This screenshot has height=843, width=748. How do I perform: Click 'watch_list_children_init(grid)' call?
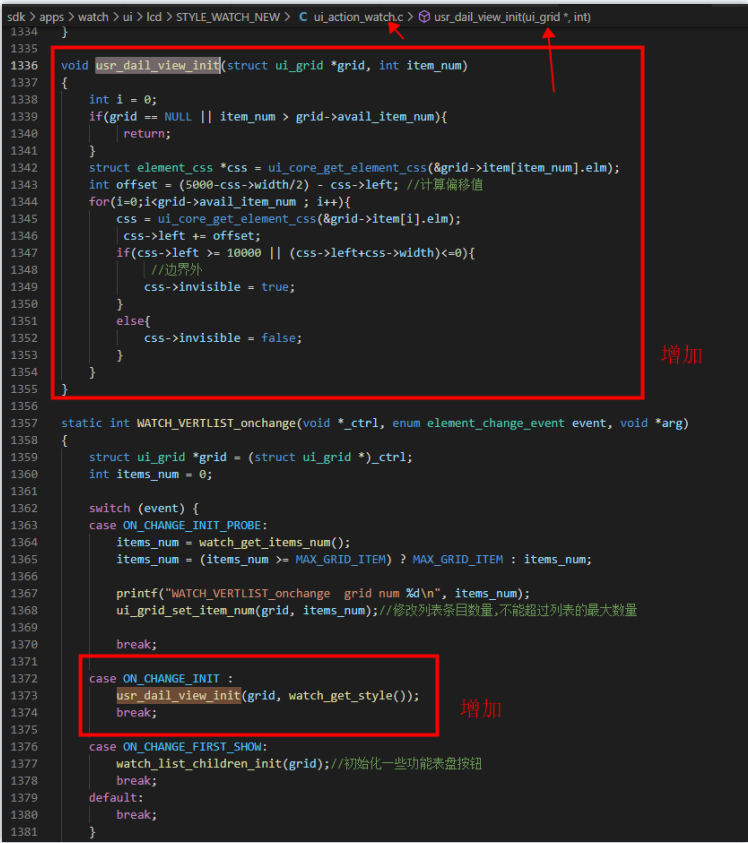(x=219, y=764)
